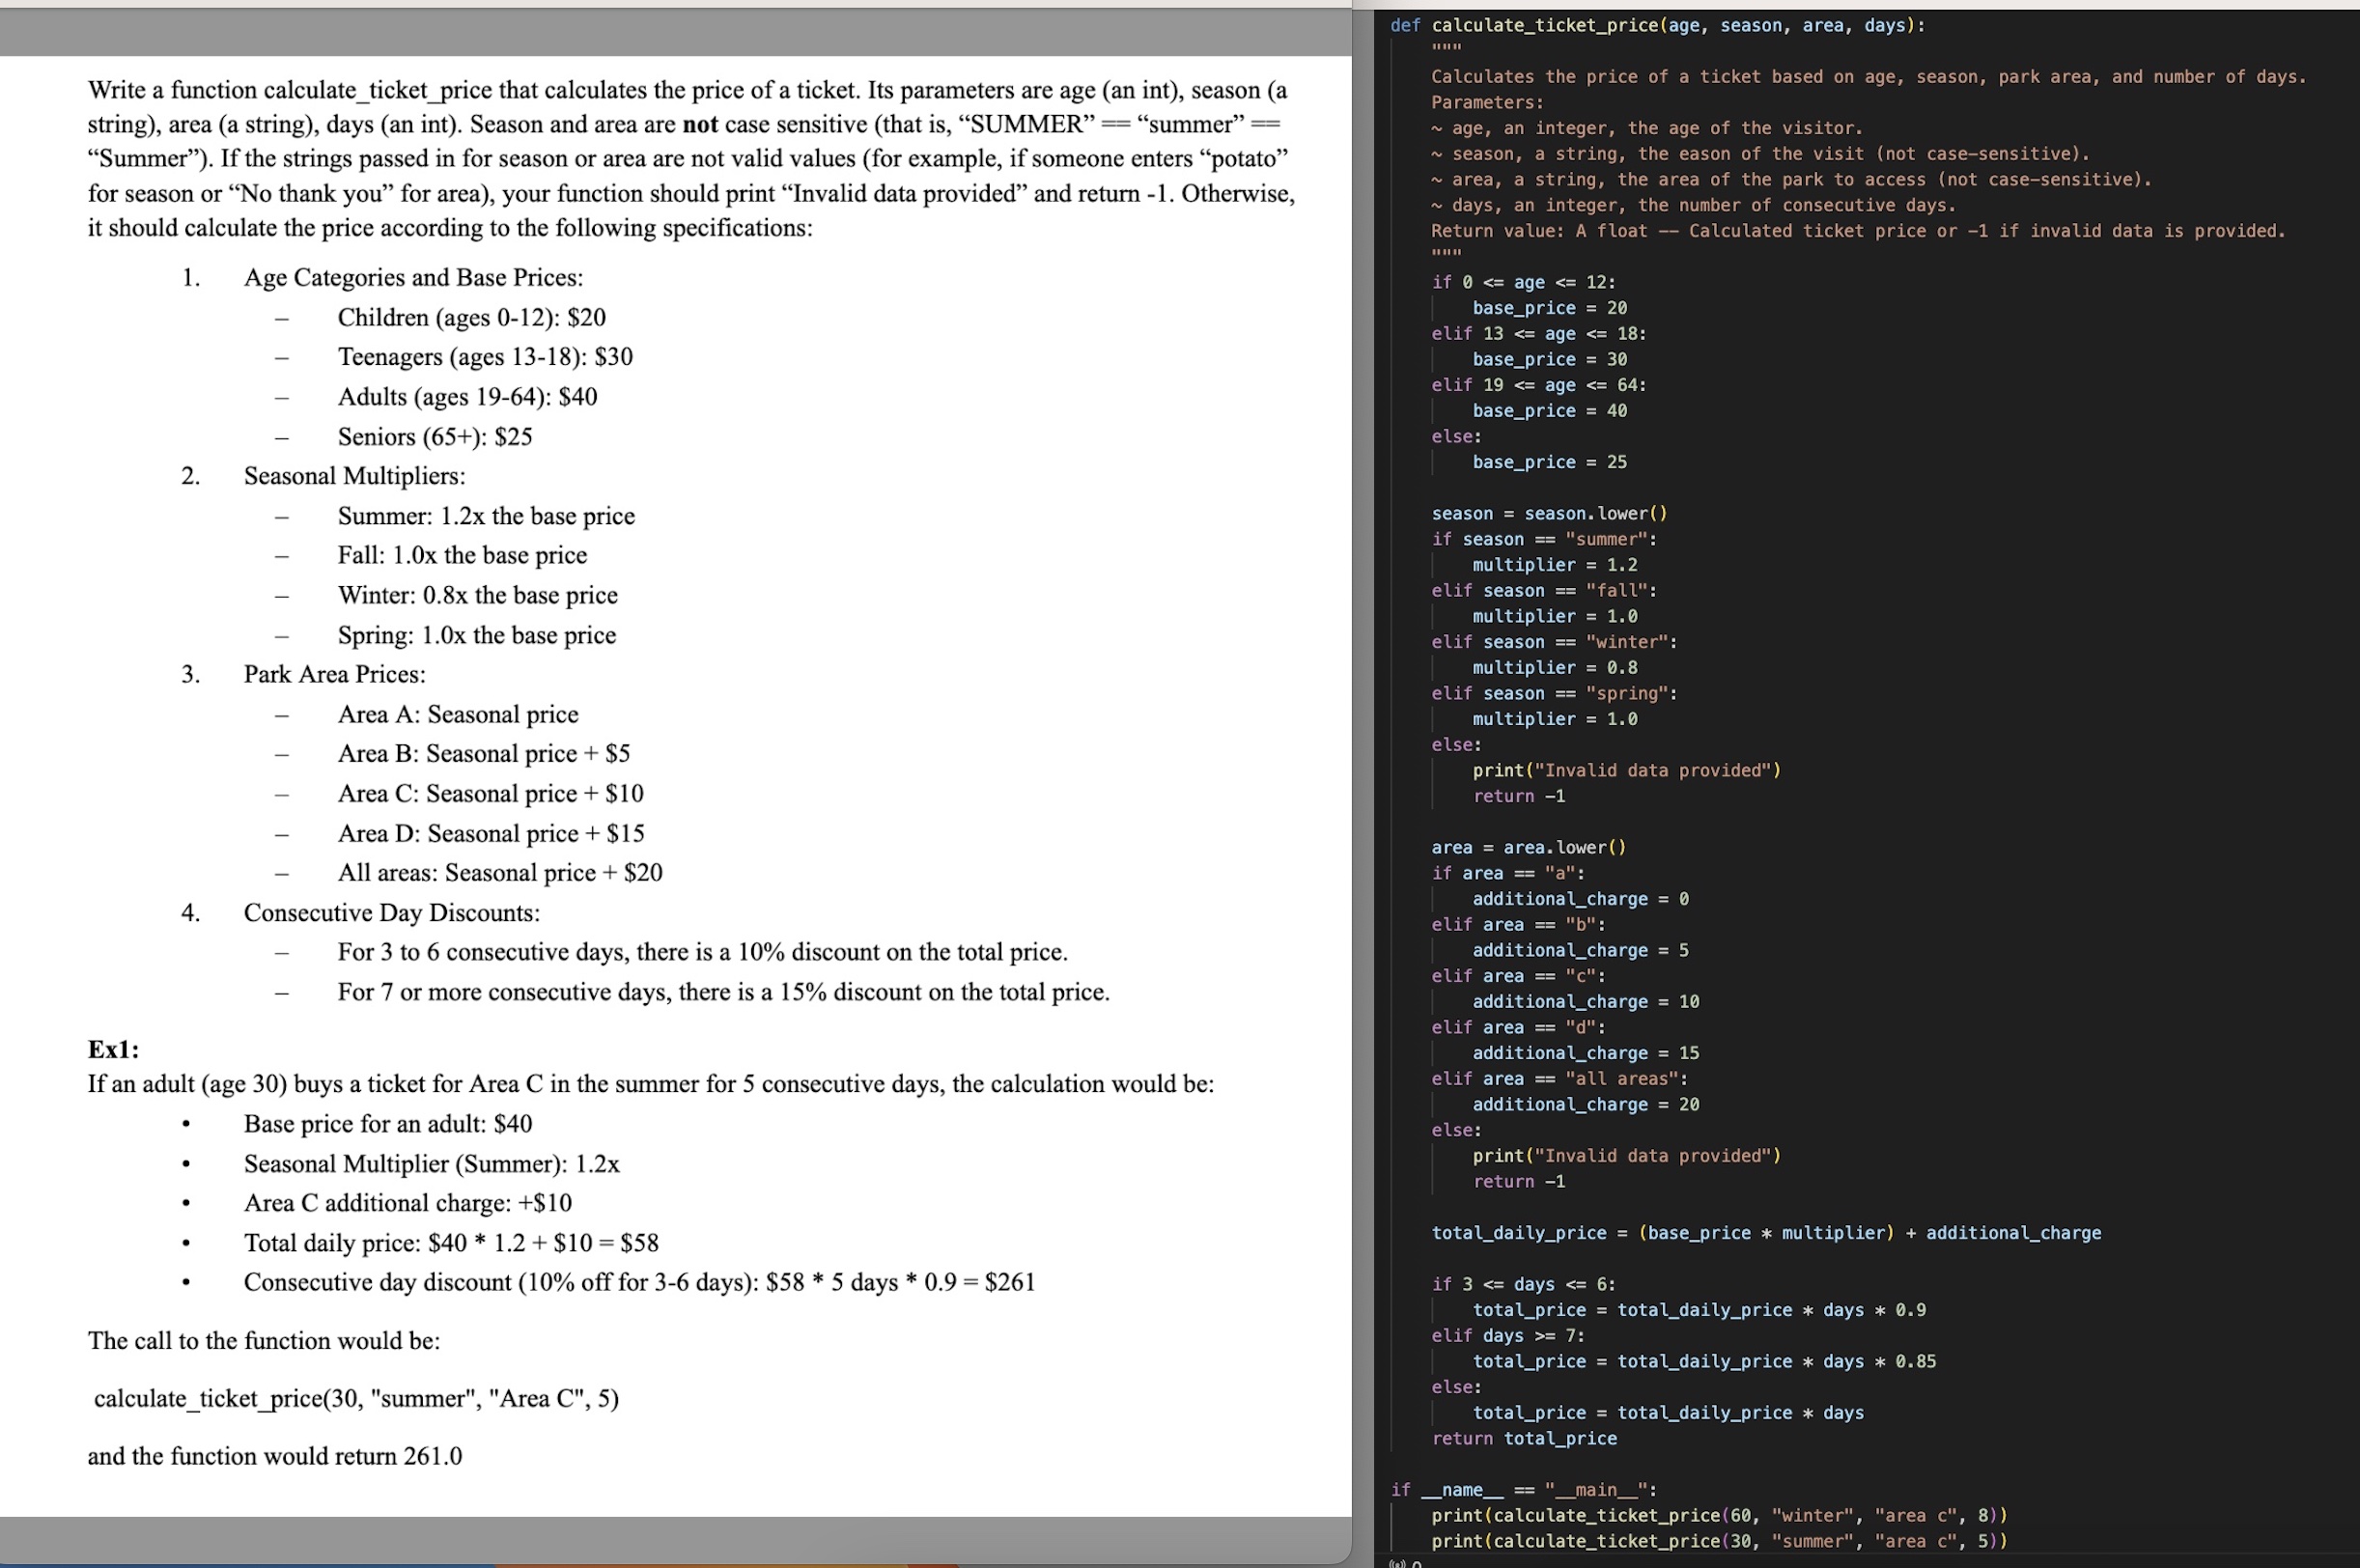Click the return total_price line

pyautogui.click(x=1524, y=1438)
